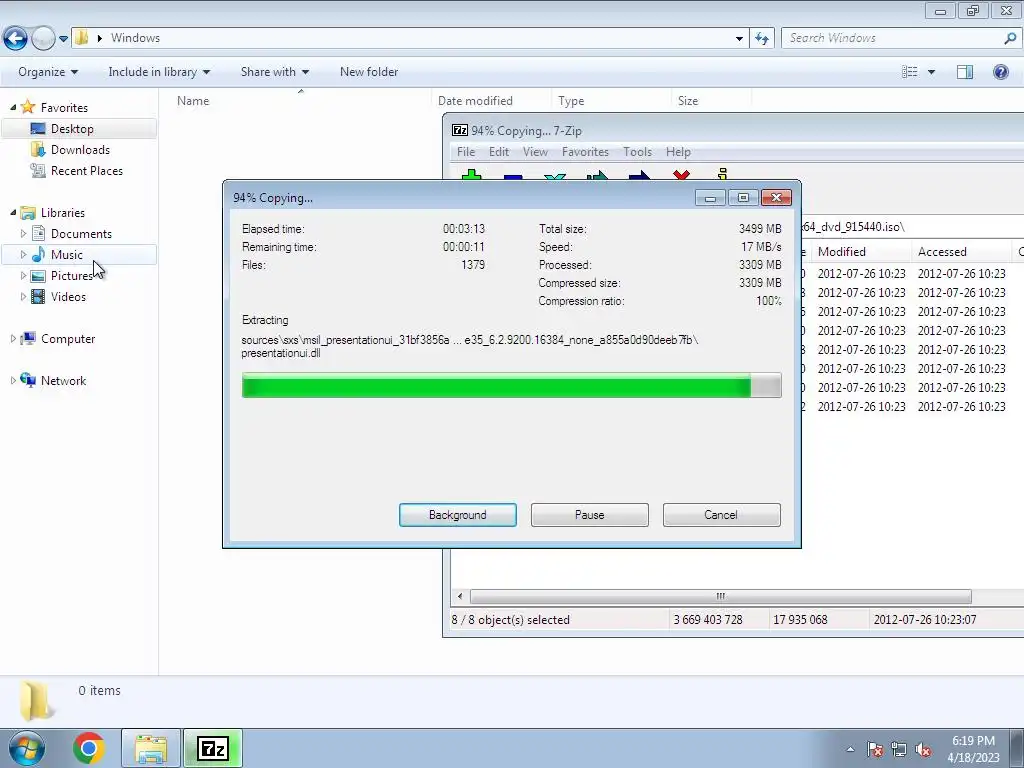Select Network in the navigation pane

(63, 380)
